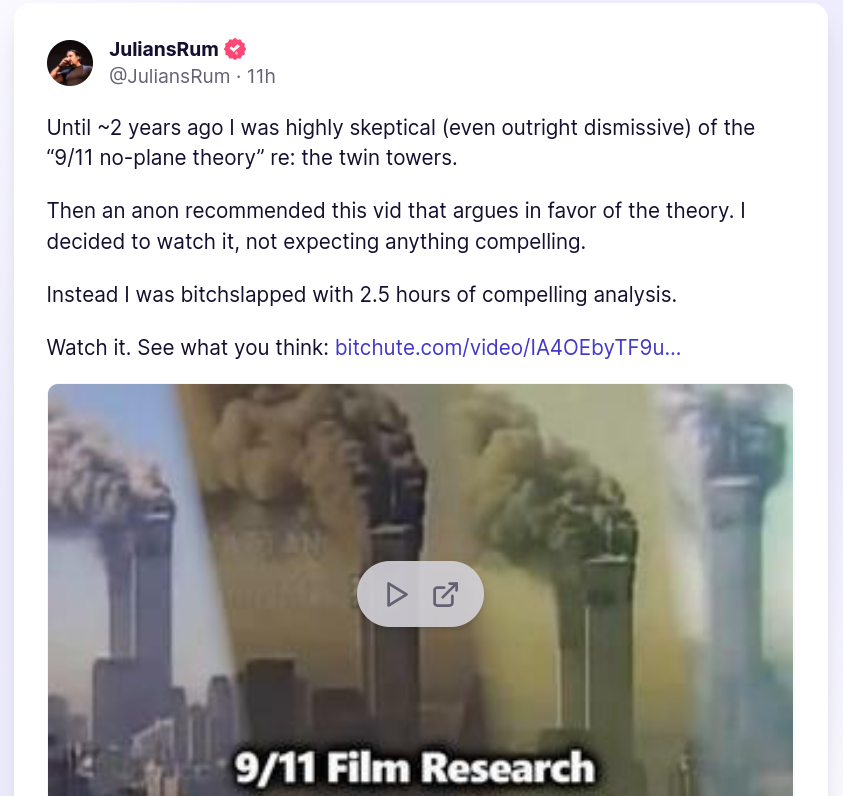
Task: Click the pink verified badge beside JuliansRum
Action: click(x=235, y=49)
